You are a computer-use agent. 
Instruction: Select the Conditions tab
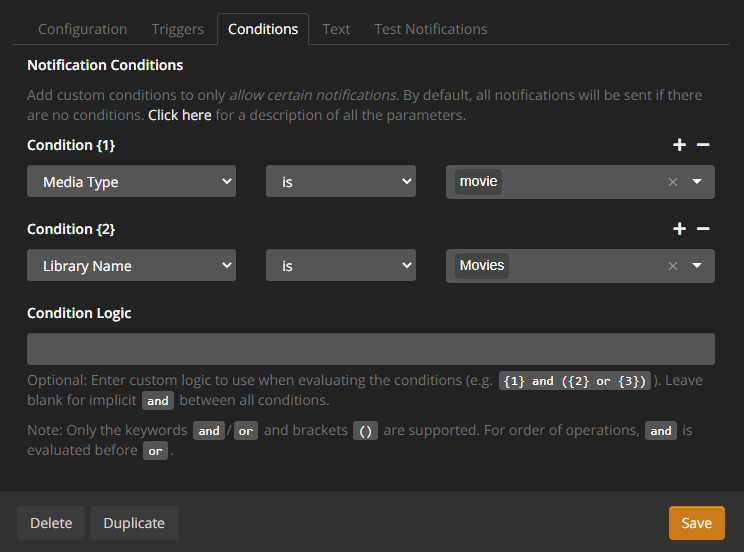coord(263,29)
